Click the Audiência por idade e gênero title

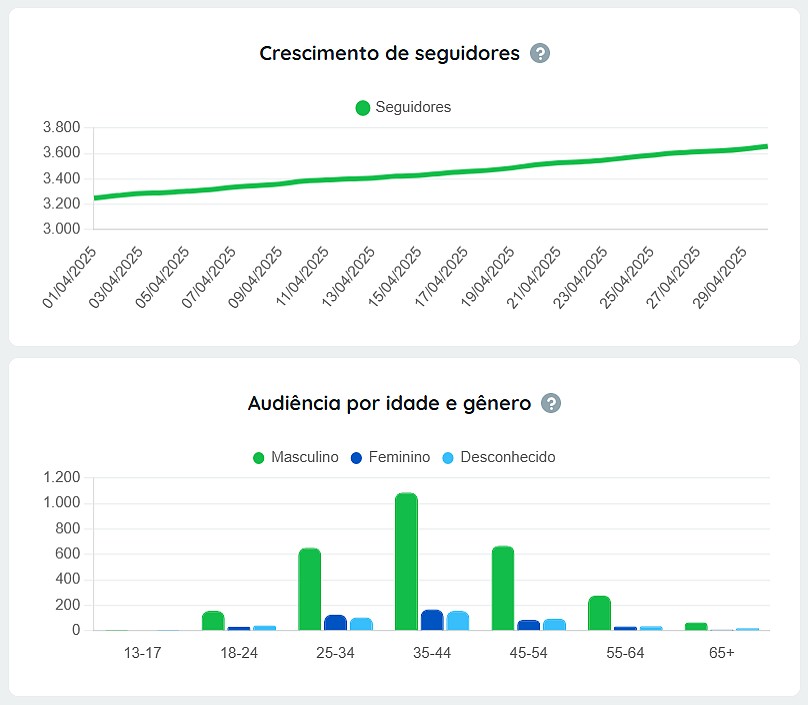pyautogui.click(x=390, y=404)
